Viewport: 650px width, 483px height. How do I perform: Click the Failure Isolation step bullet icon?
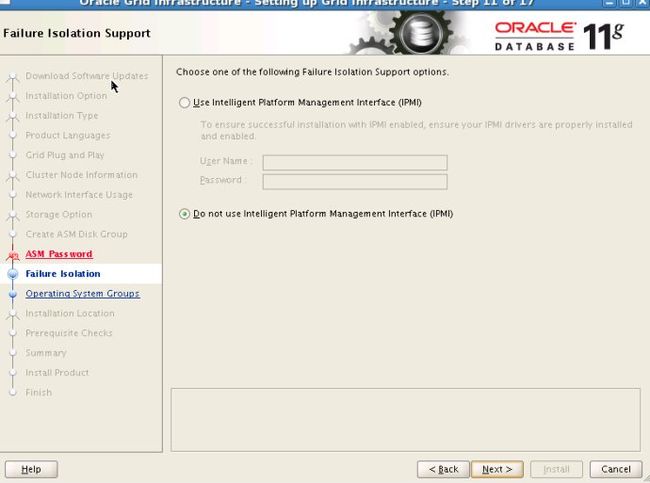pyautogui.click(x=13, y=274)
